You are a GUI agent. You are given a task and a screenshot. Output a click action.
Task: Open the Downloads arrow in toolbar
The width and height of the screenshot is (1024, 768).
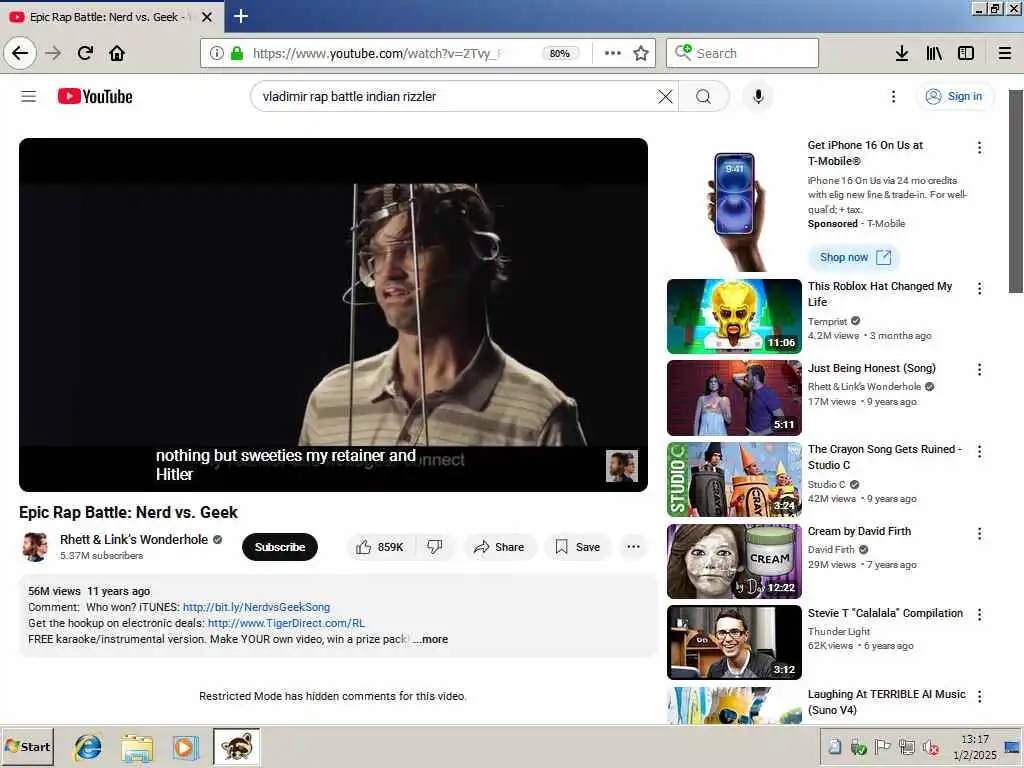pos(902,53)
